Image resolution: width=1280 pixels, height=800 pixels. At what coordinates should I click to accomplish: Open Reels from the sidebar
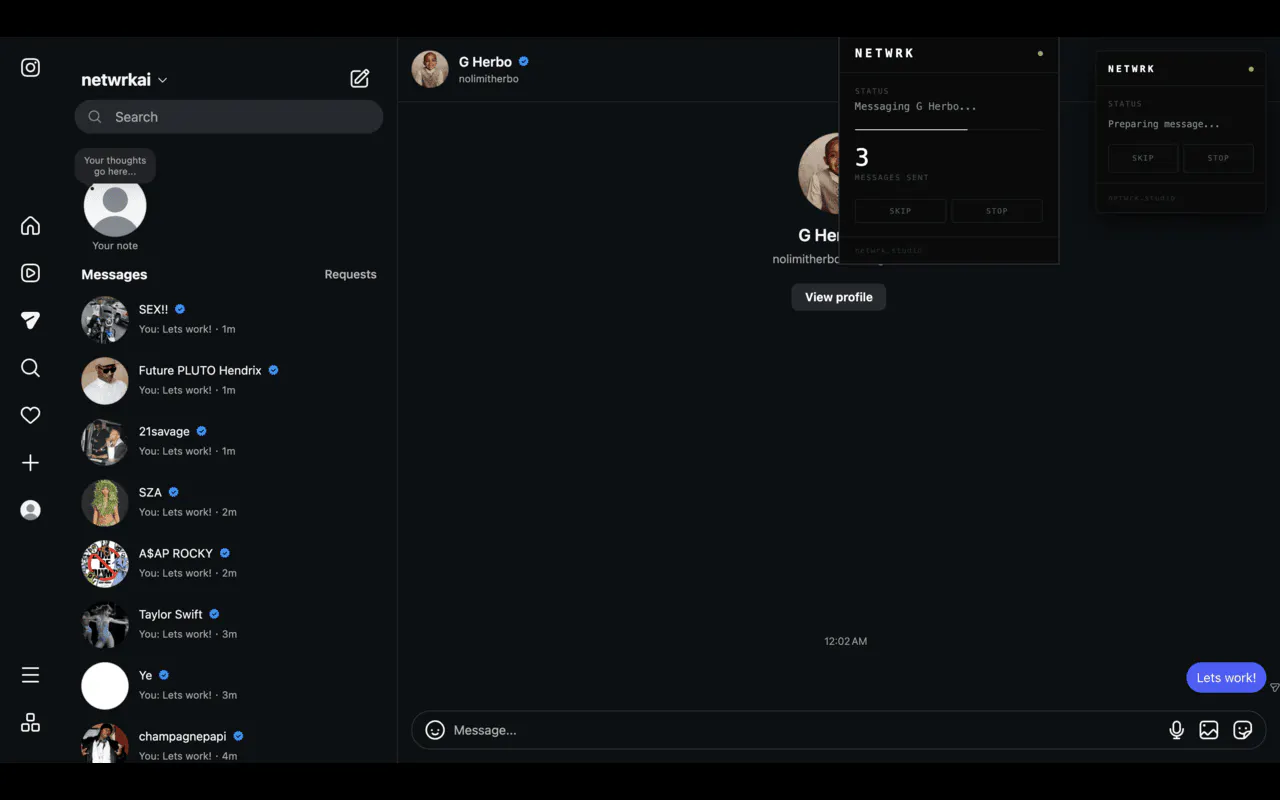click(31, 273)
